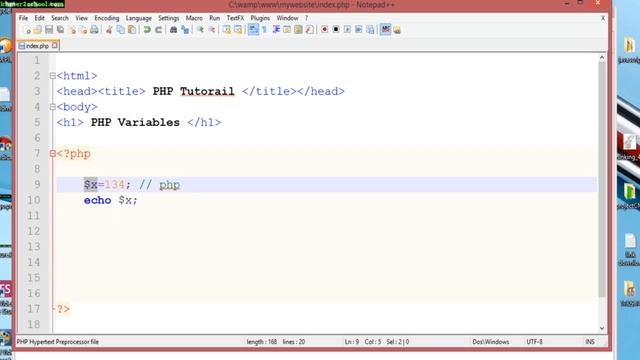Image resolution: width=640 pixels, height=360 pixels.
Task: Click the misspelled word Tutorail
Action: click(207, 91)
